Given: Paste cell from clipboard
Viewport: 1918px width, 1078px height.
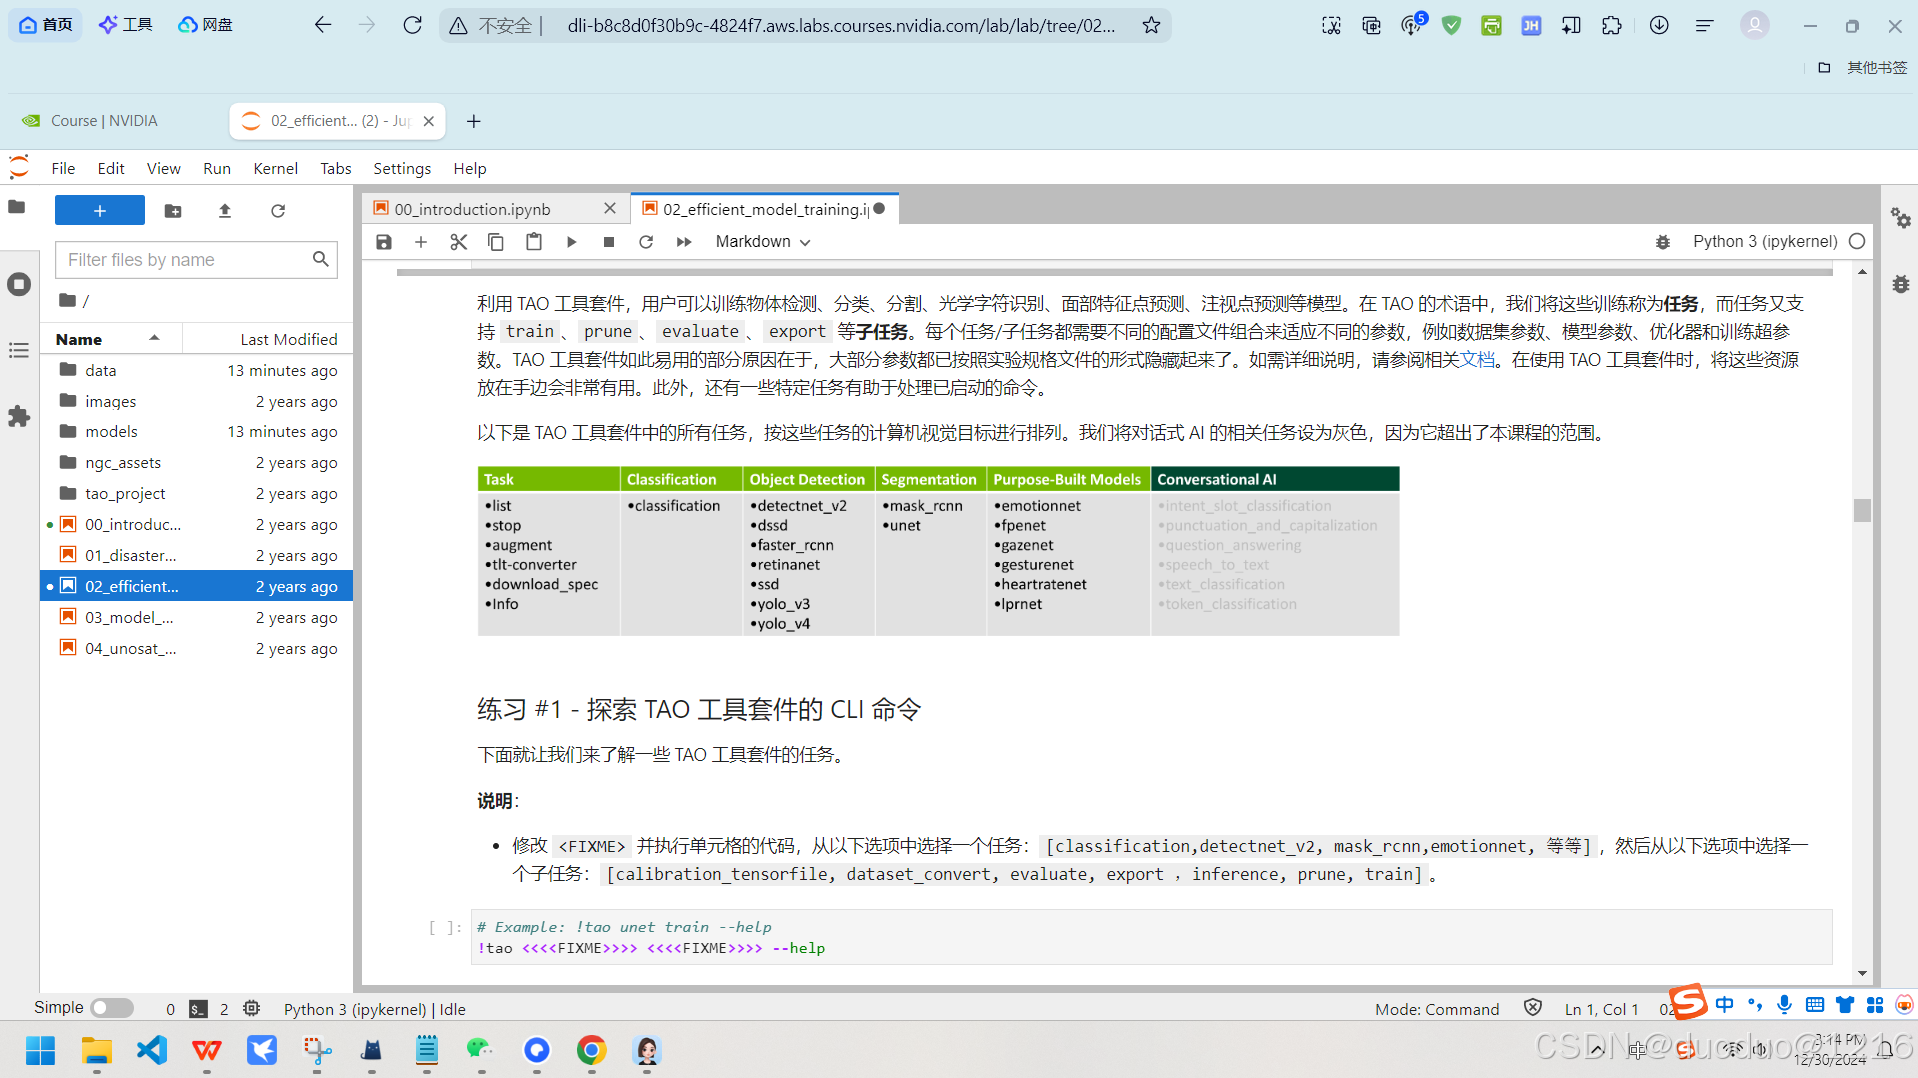Looking at the screenshot, I should tap(534, 242).
